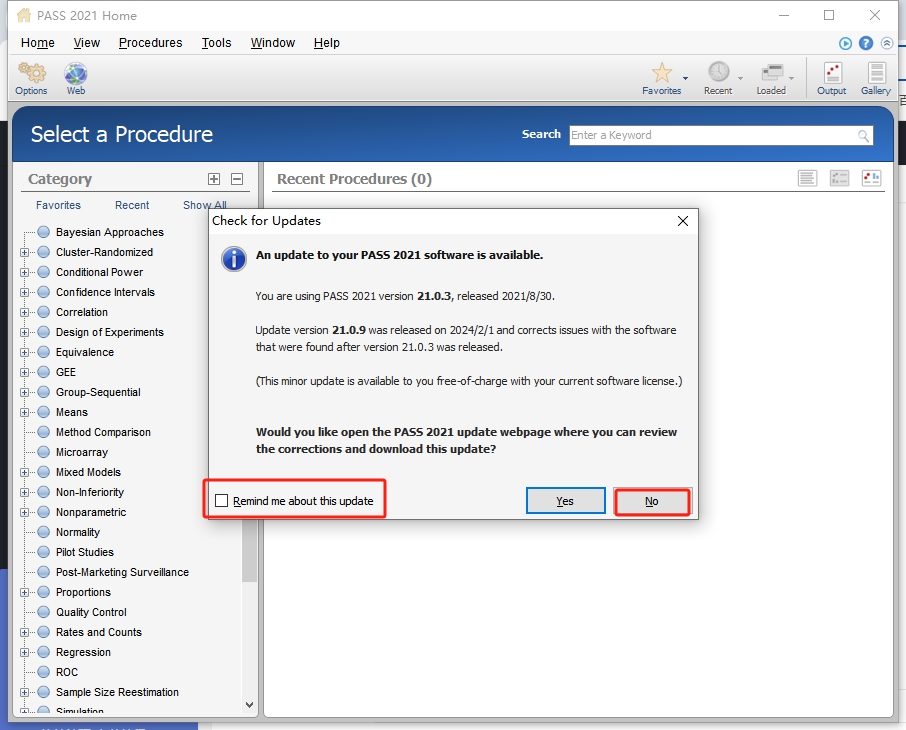Open the Procedures menu
The width and height of the screenshot is (906, 730).
150,43
